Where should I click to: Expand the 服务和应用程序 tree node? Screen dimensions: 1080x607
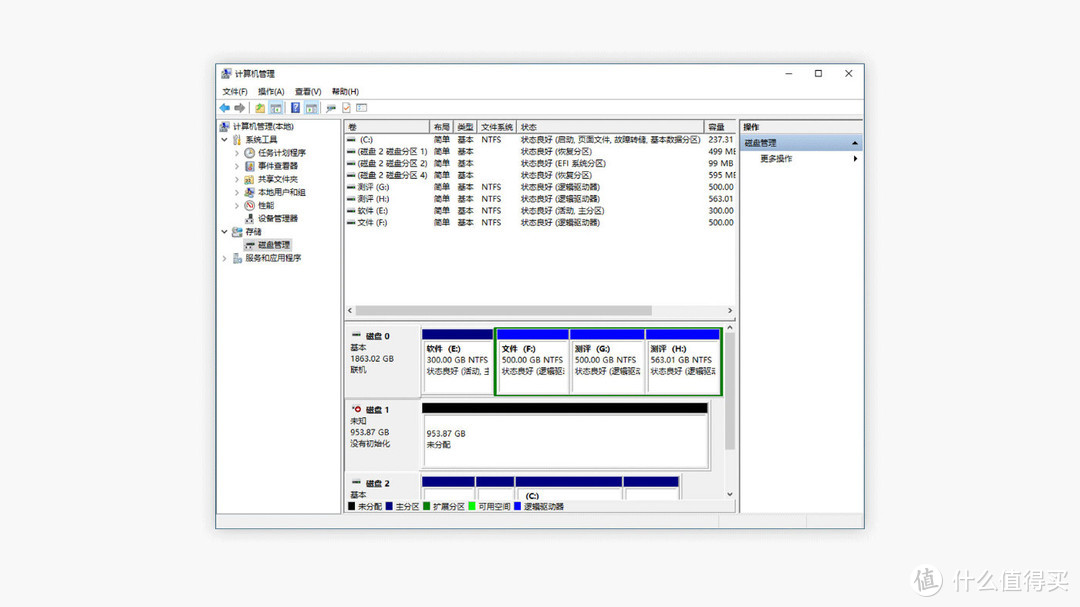pyautogui.click(x=224, y=257)
